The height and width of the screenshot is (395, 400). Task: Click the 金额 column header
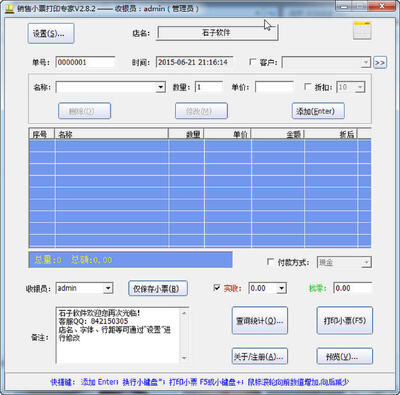pos(278,134)
